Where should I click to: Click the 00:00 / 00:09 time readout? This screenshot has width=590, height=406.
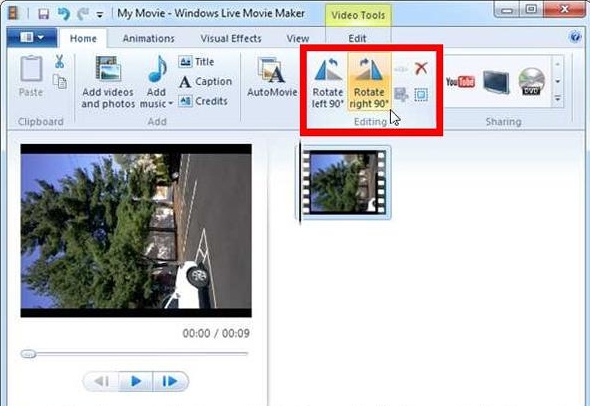click(x=216, y=333)
